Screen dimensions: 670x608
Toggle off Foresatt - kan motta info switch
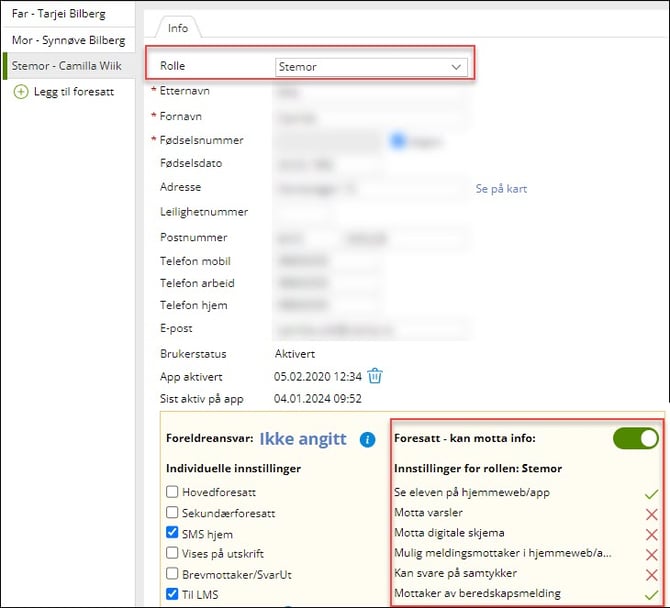(x=636, y=438)
